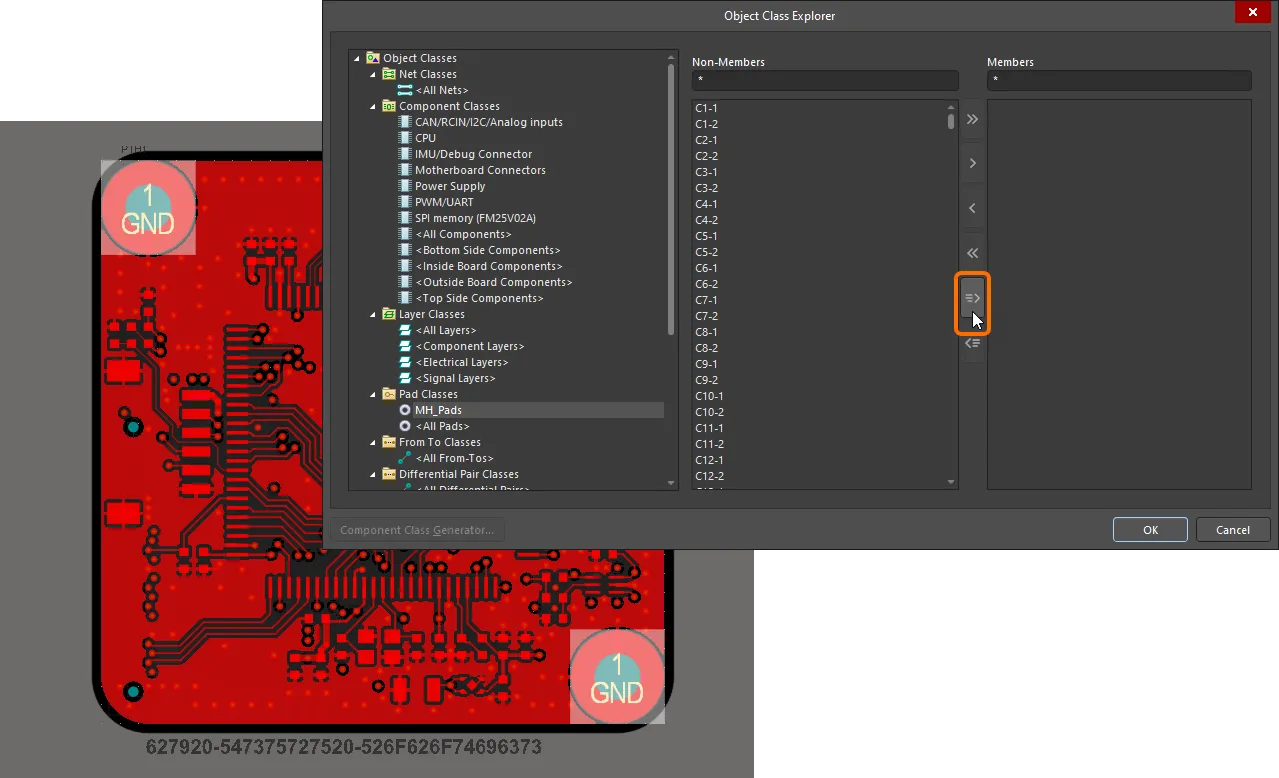Click the Remove Selected PCB Objects button

(972, 343)
